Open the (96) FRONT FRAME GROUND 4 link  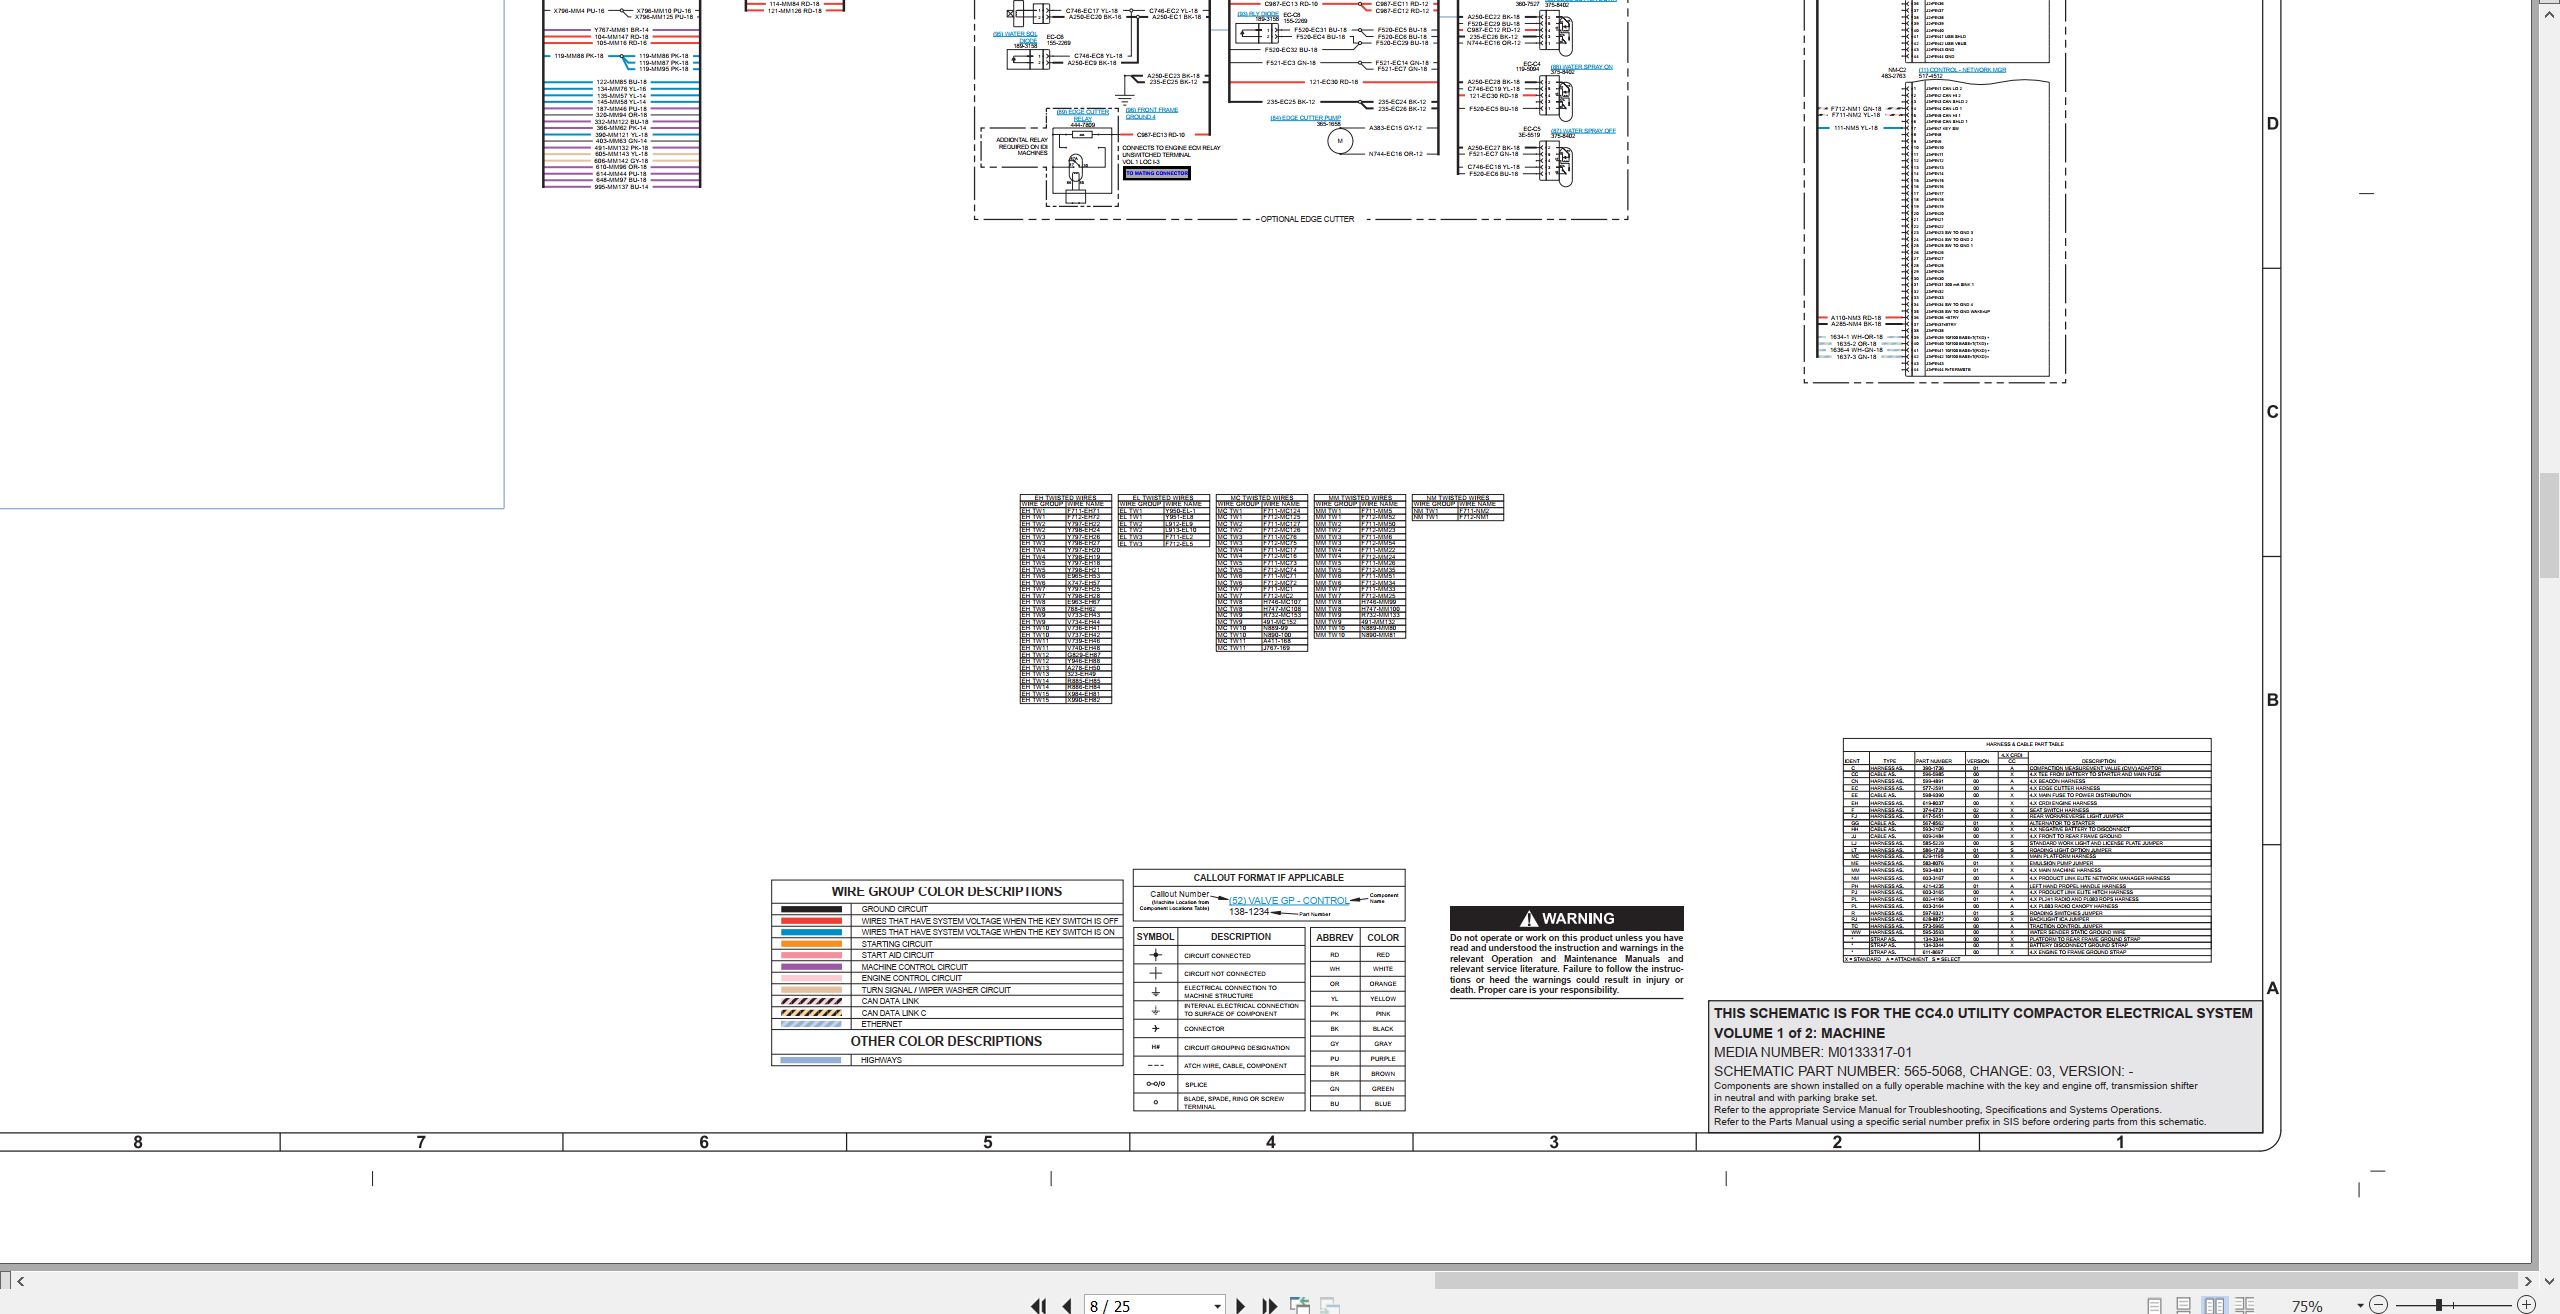(x=1151, y=113)
